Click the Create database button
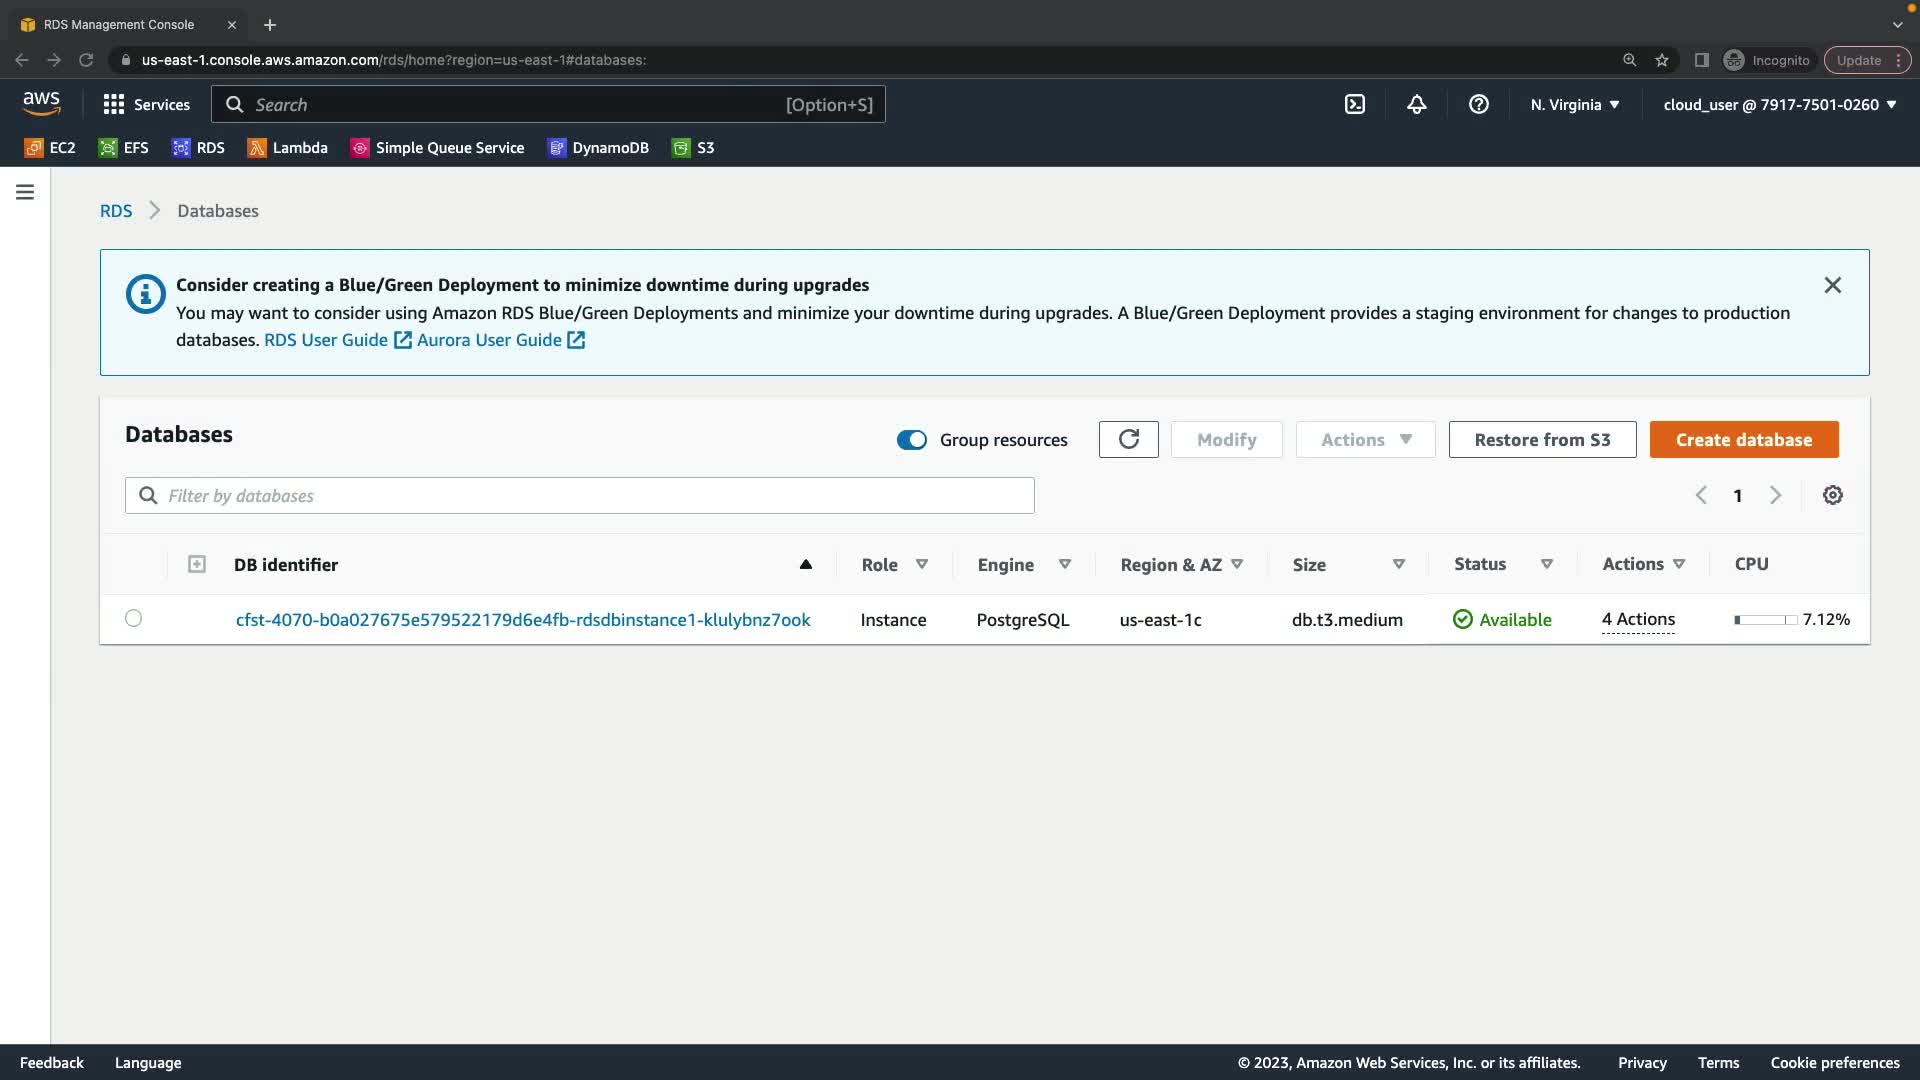 point(1743,439)
